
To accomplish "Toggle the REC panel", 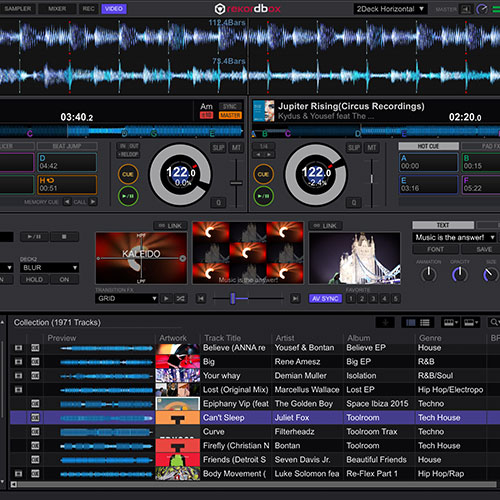I will tap(88, 9).
